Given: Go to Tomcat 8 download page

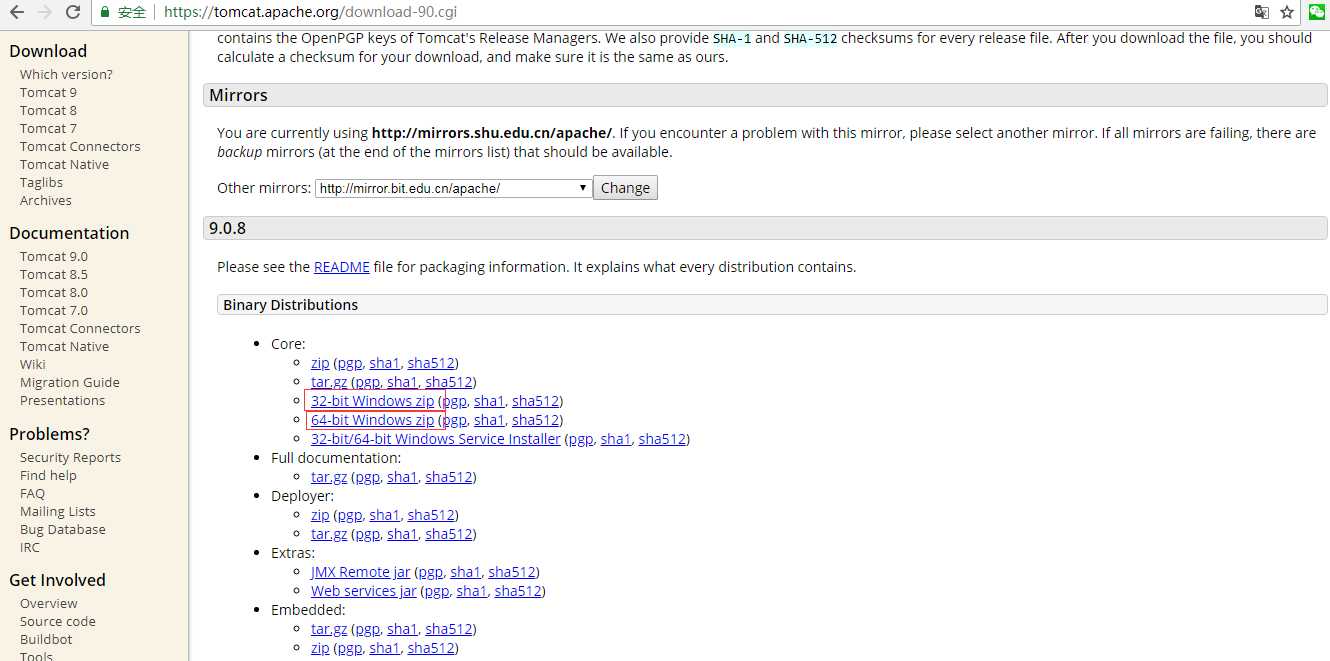Looking at the screenshot, I should tap(48, 110).
